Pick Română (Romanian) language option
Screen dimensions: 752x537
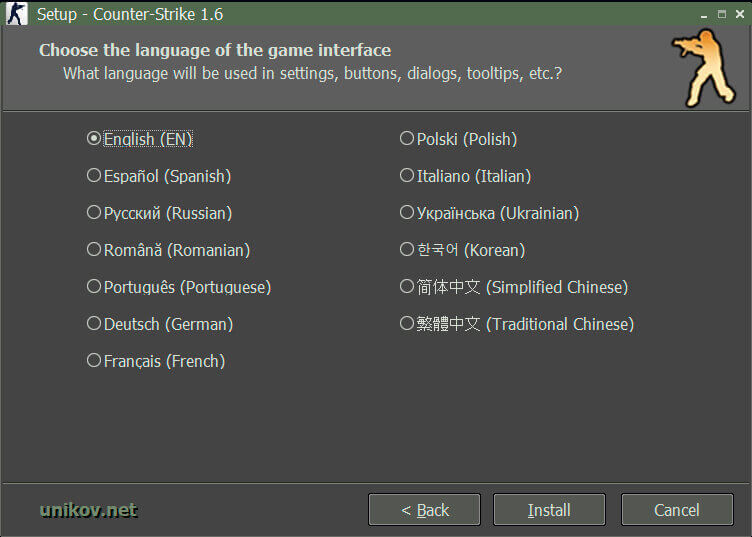click(95, 250)
